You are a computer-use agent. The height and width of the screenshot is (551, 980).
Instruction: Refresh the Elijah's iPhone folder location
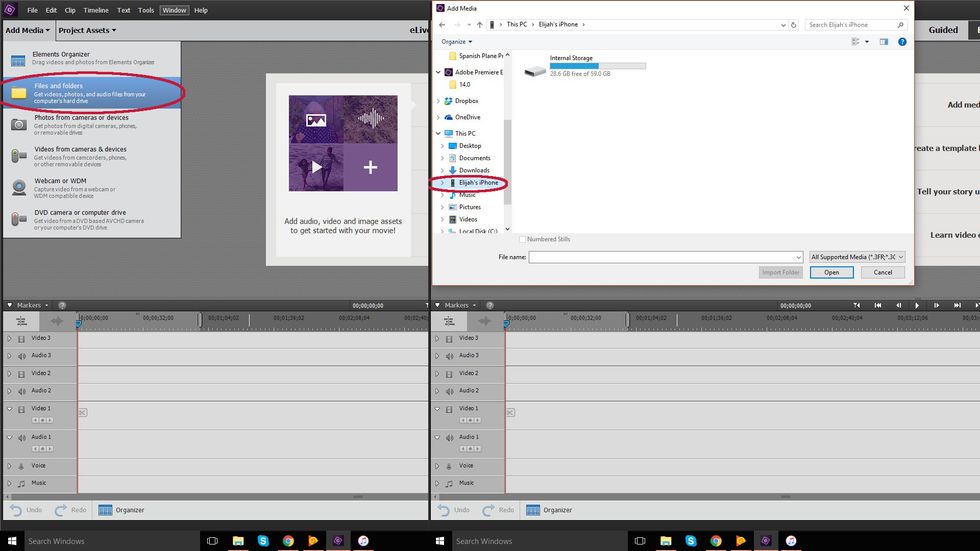click(795, 24)
